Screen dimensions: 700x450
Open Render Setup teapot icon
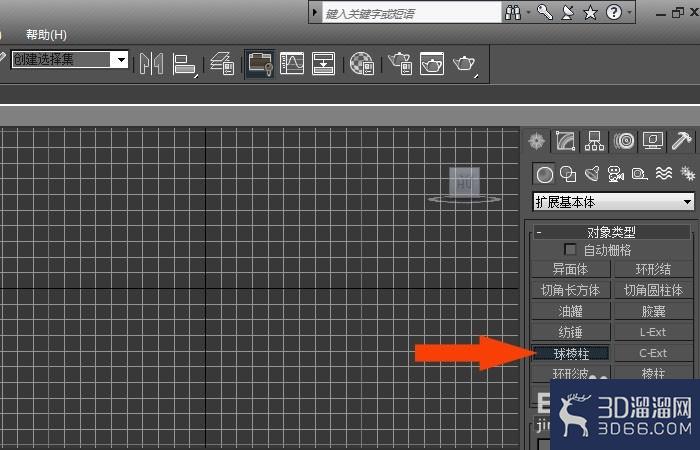[x=400, y=63]
